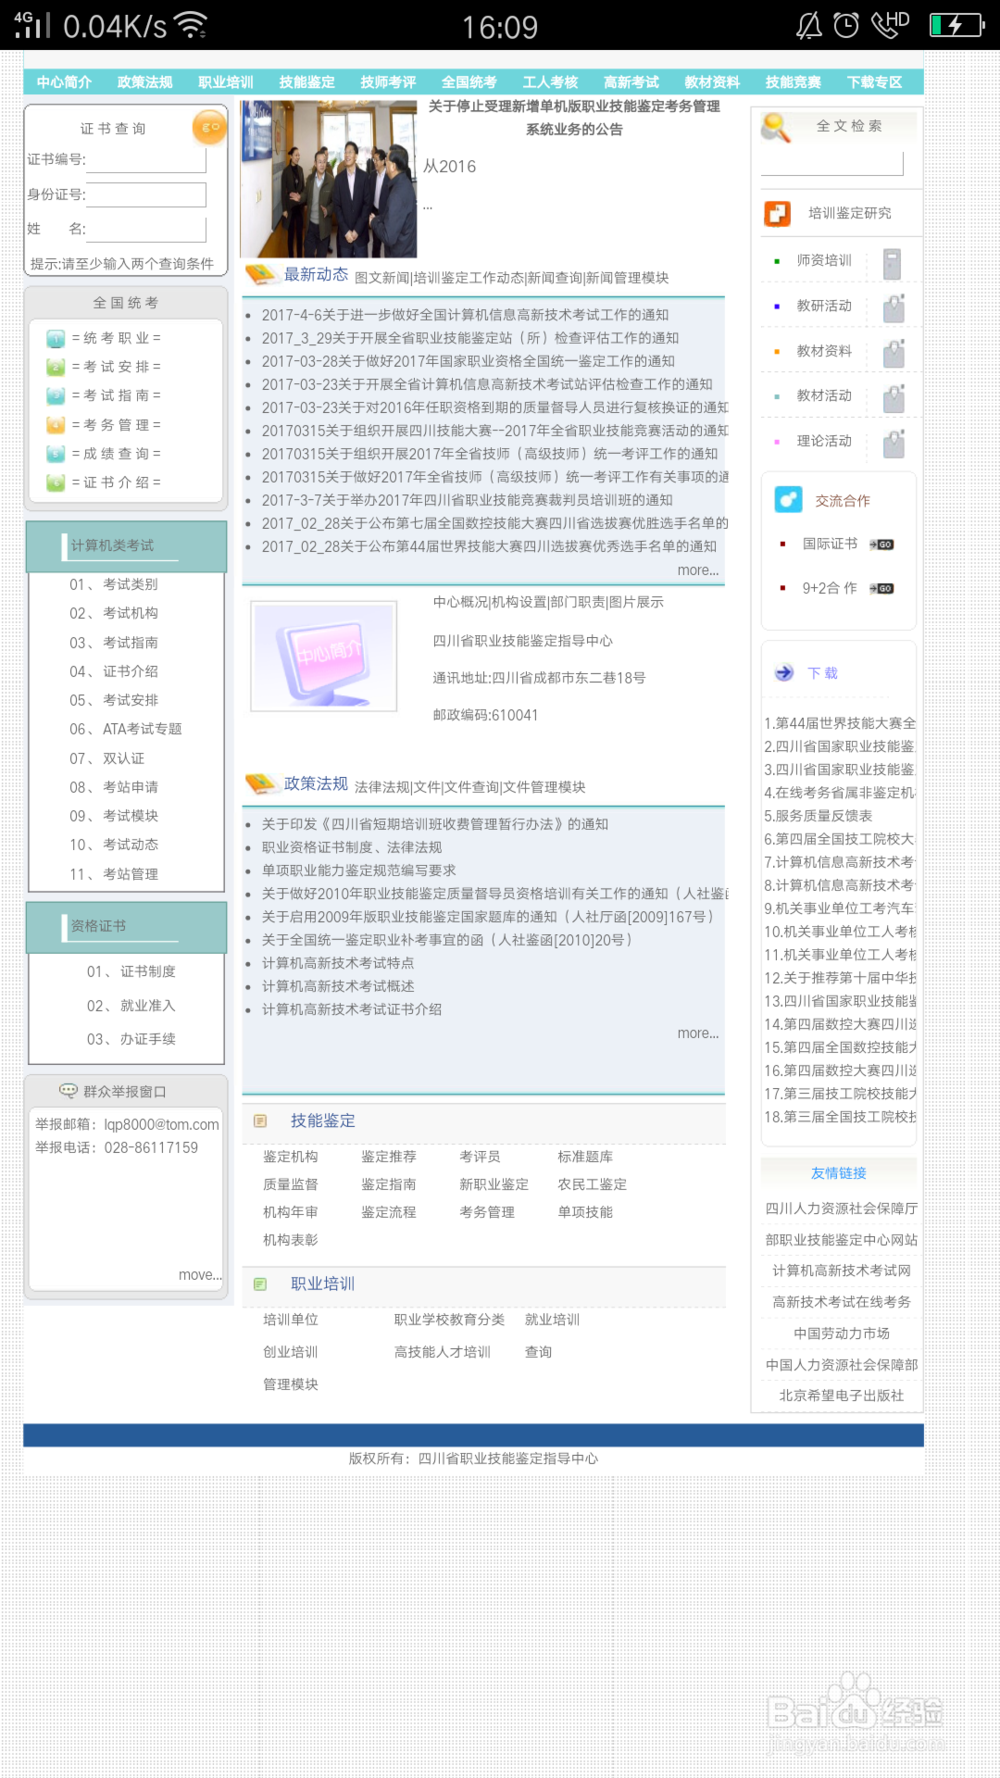Click the blue 交流合作 icon
The image size is (1000, 1778).
click(788, 499)
